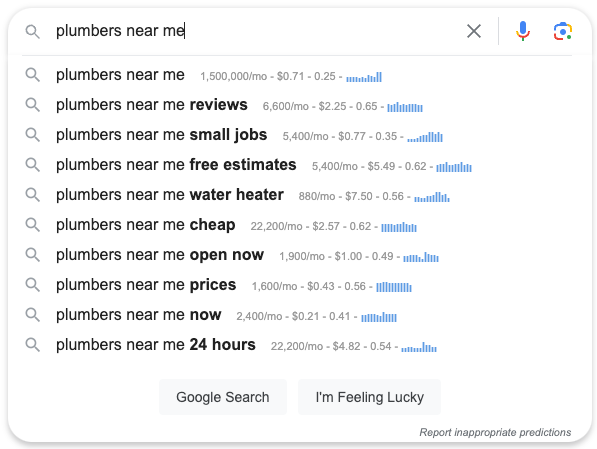The height and width of the screenshot is (449, 597).
Task: Click the magnifier icon beside 'open now' suggestion
Action: (33, 255)
